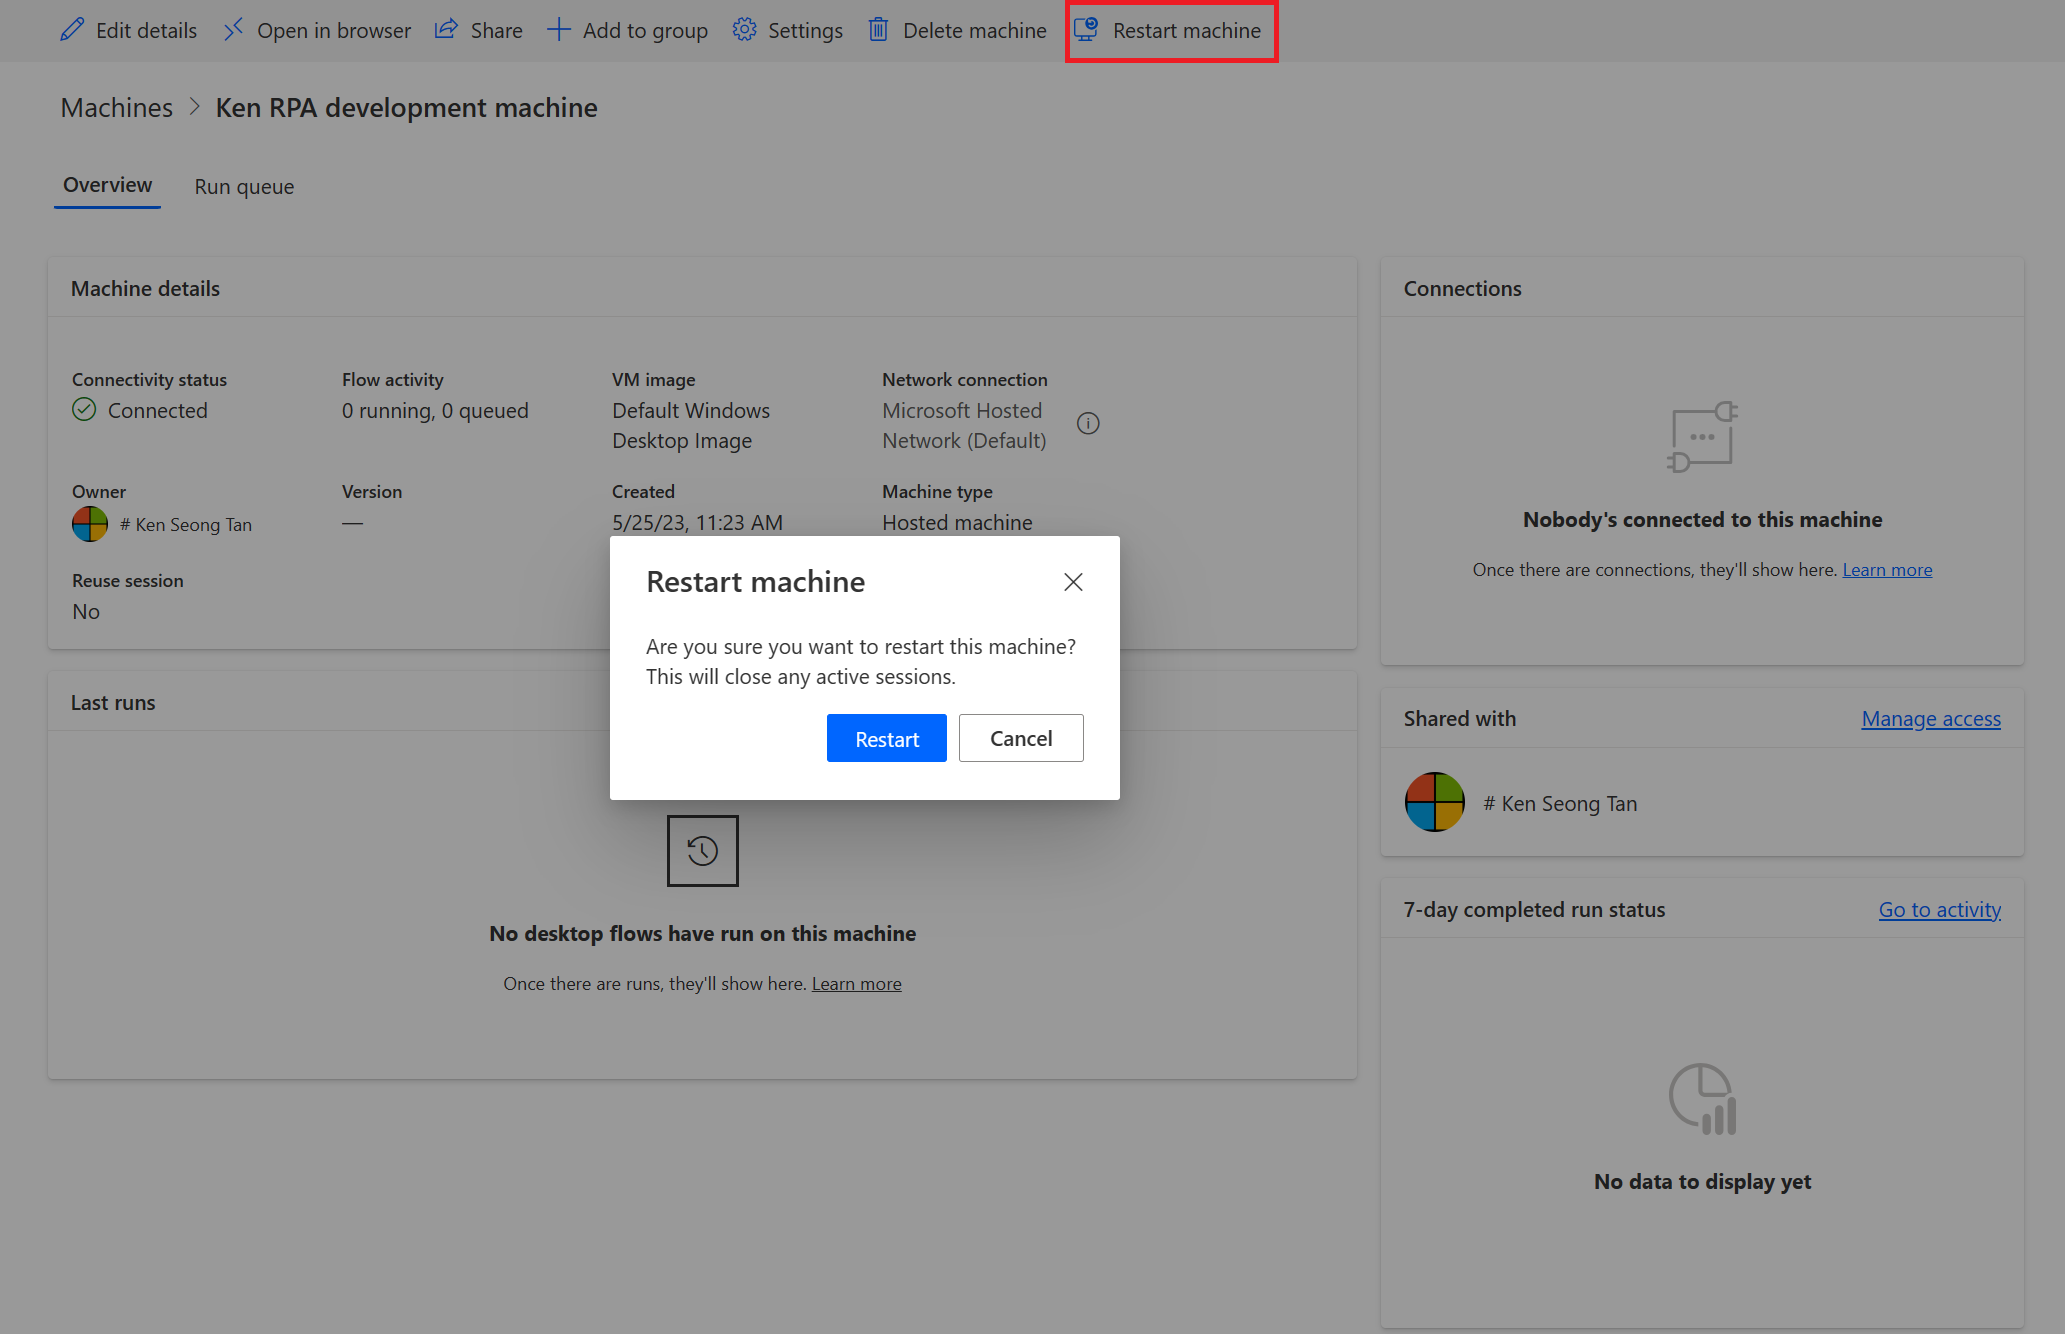The image size is (2065, 1334).
Task: Switch to the Run queue tab
Action: click(x=244, y=185)
